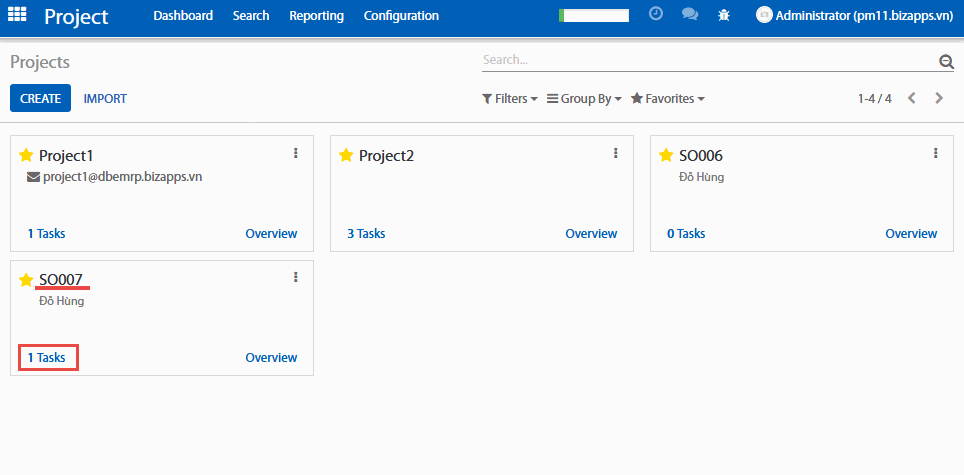The height and width of the screenshot is (475, 964).
Task: Expand the Filters dropdown
Action: tap(510, 99)
